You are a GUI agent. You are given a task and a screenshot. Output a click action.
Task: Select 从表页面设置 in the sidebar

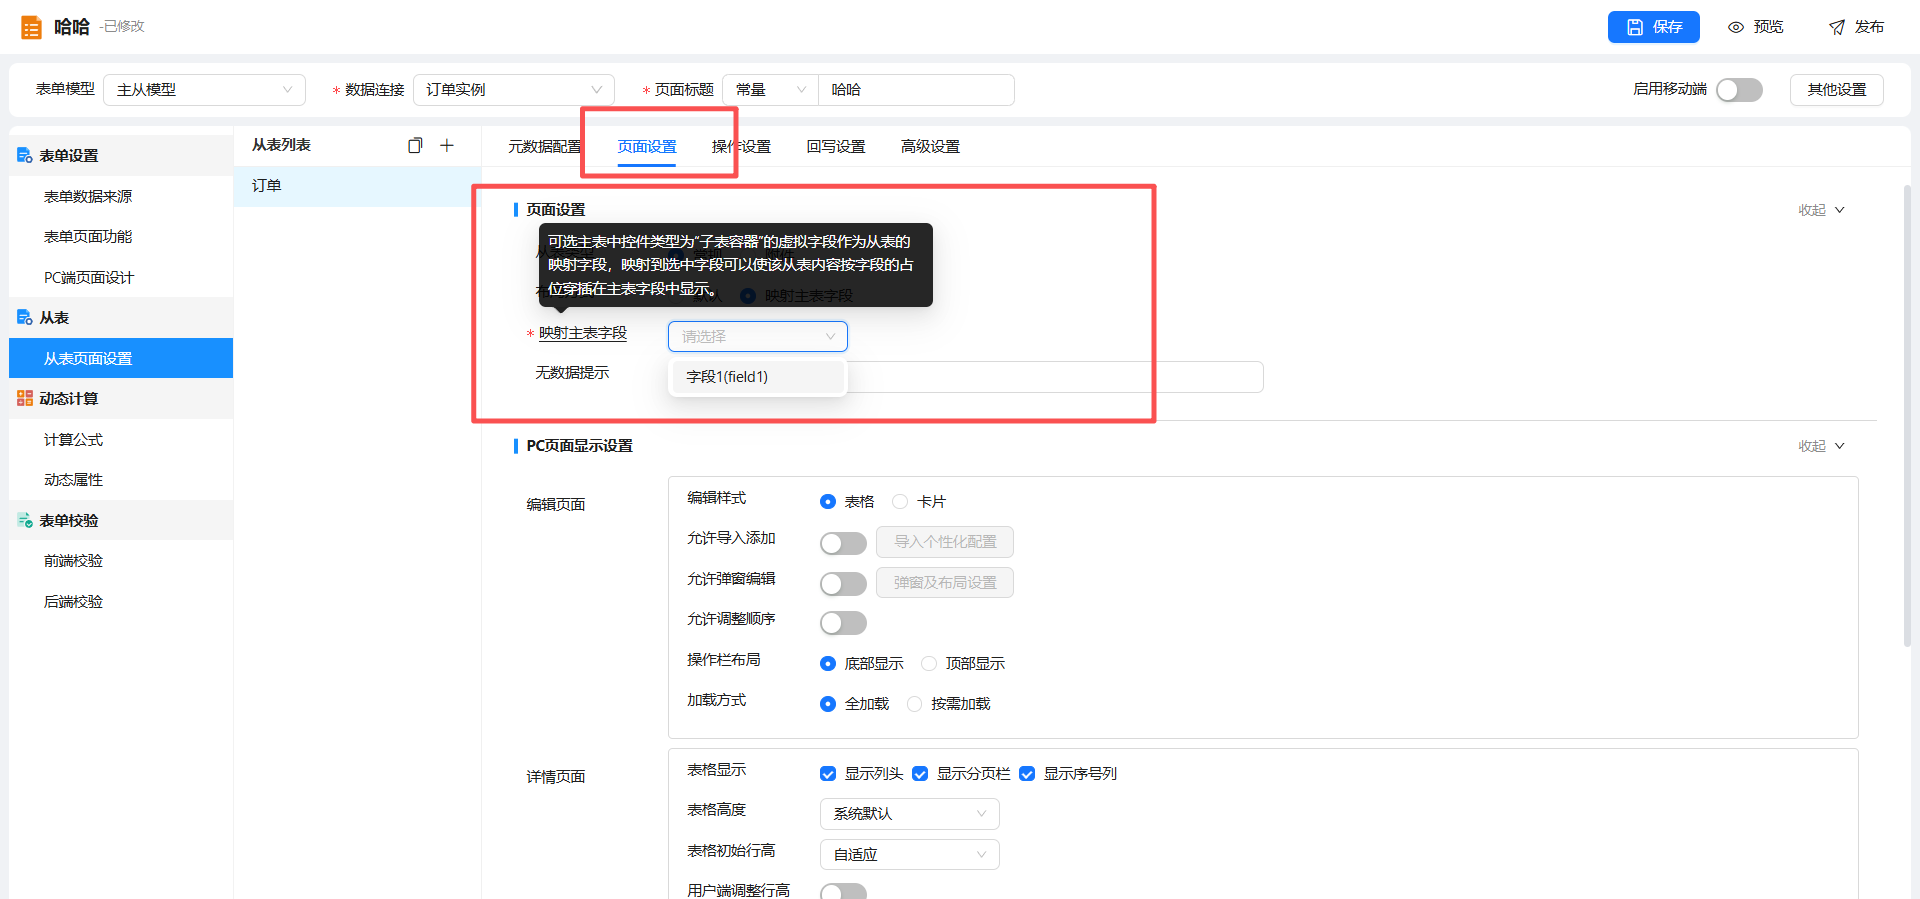tap(121, 358)
